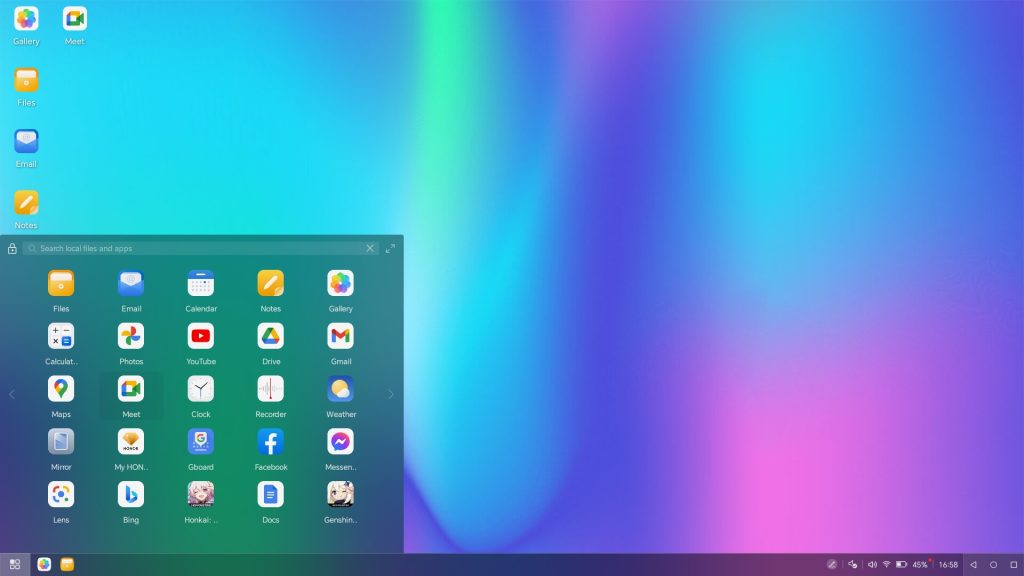This screenshot has height=576, width=1024.
Task: Open the Email shortcut on the desktop
Action: 26,142
